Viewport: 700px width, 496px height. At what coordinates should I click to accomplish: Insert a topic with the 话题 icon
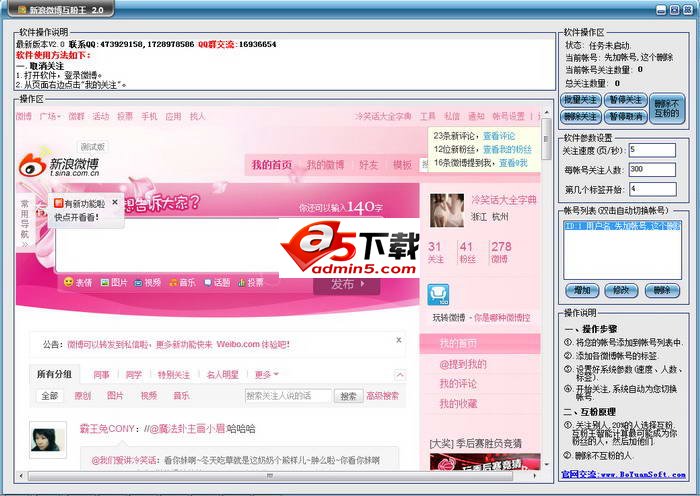(x=208, y=282)
